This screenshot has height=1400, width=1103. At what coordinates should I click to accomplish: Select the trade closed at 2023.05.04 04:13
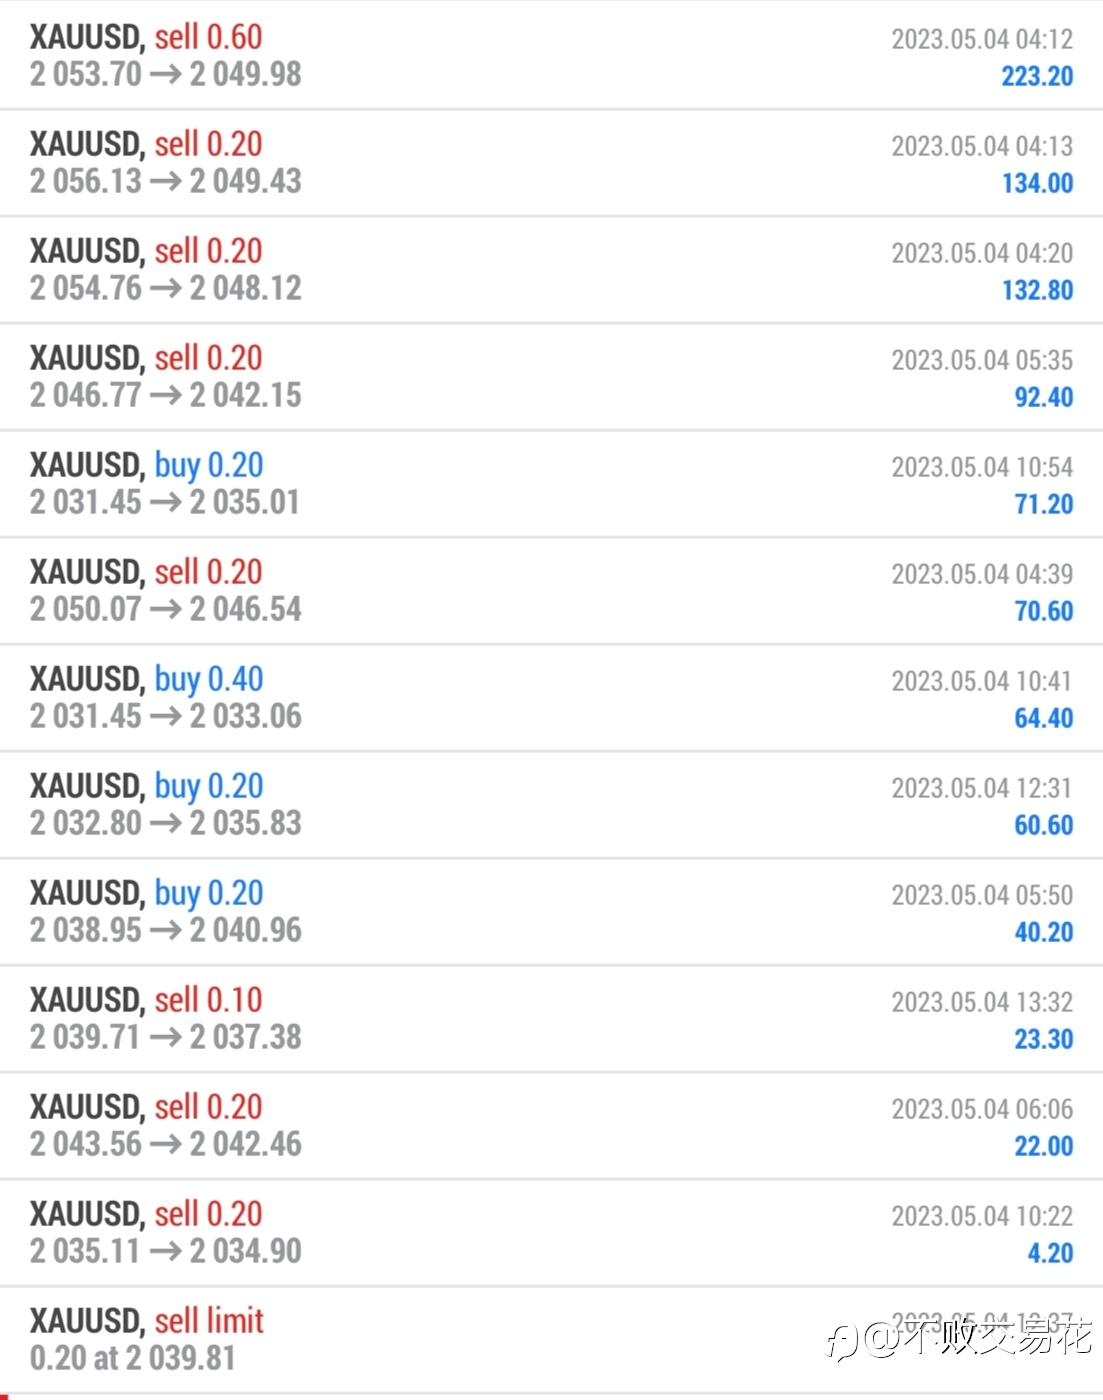[551, 163]
